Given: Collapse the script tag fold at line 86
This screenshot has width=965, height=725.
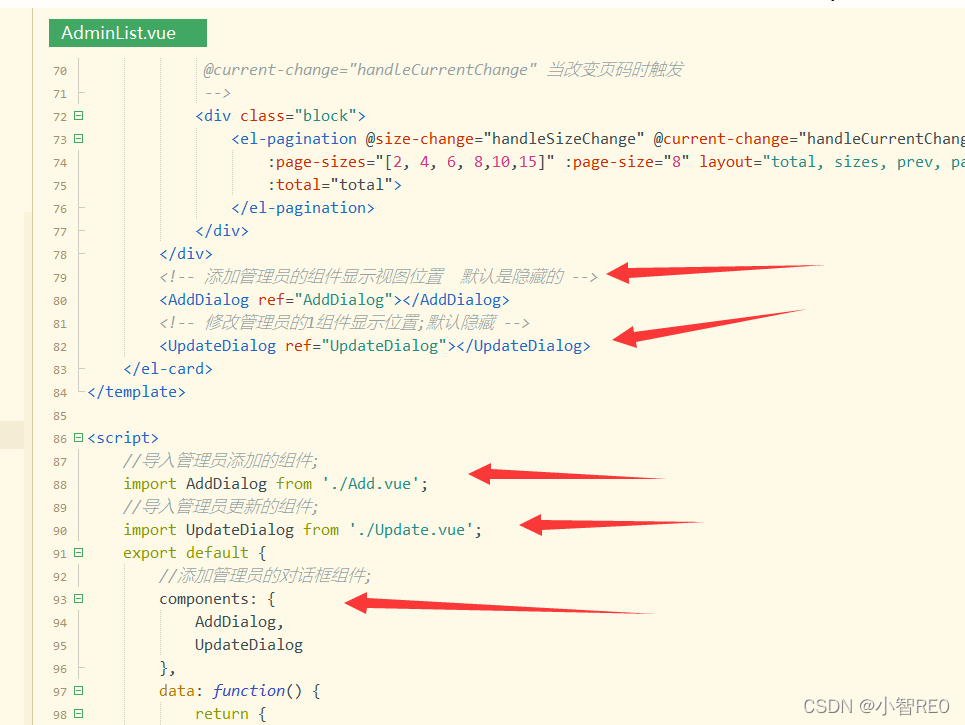Looking at the screenshot, I should click(78, 438).
